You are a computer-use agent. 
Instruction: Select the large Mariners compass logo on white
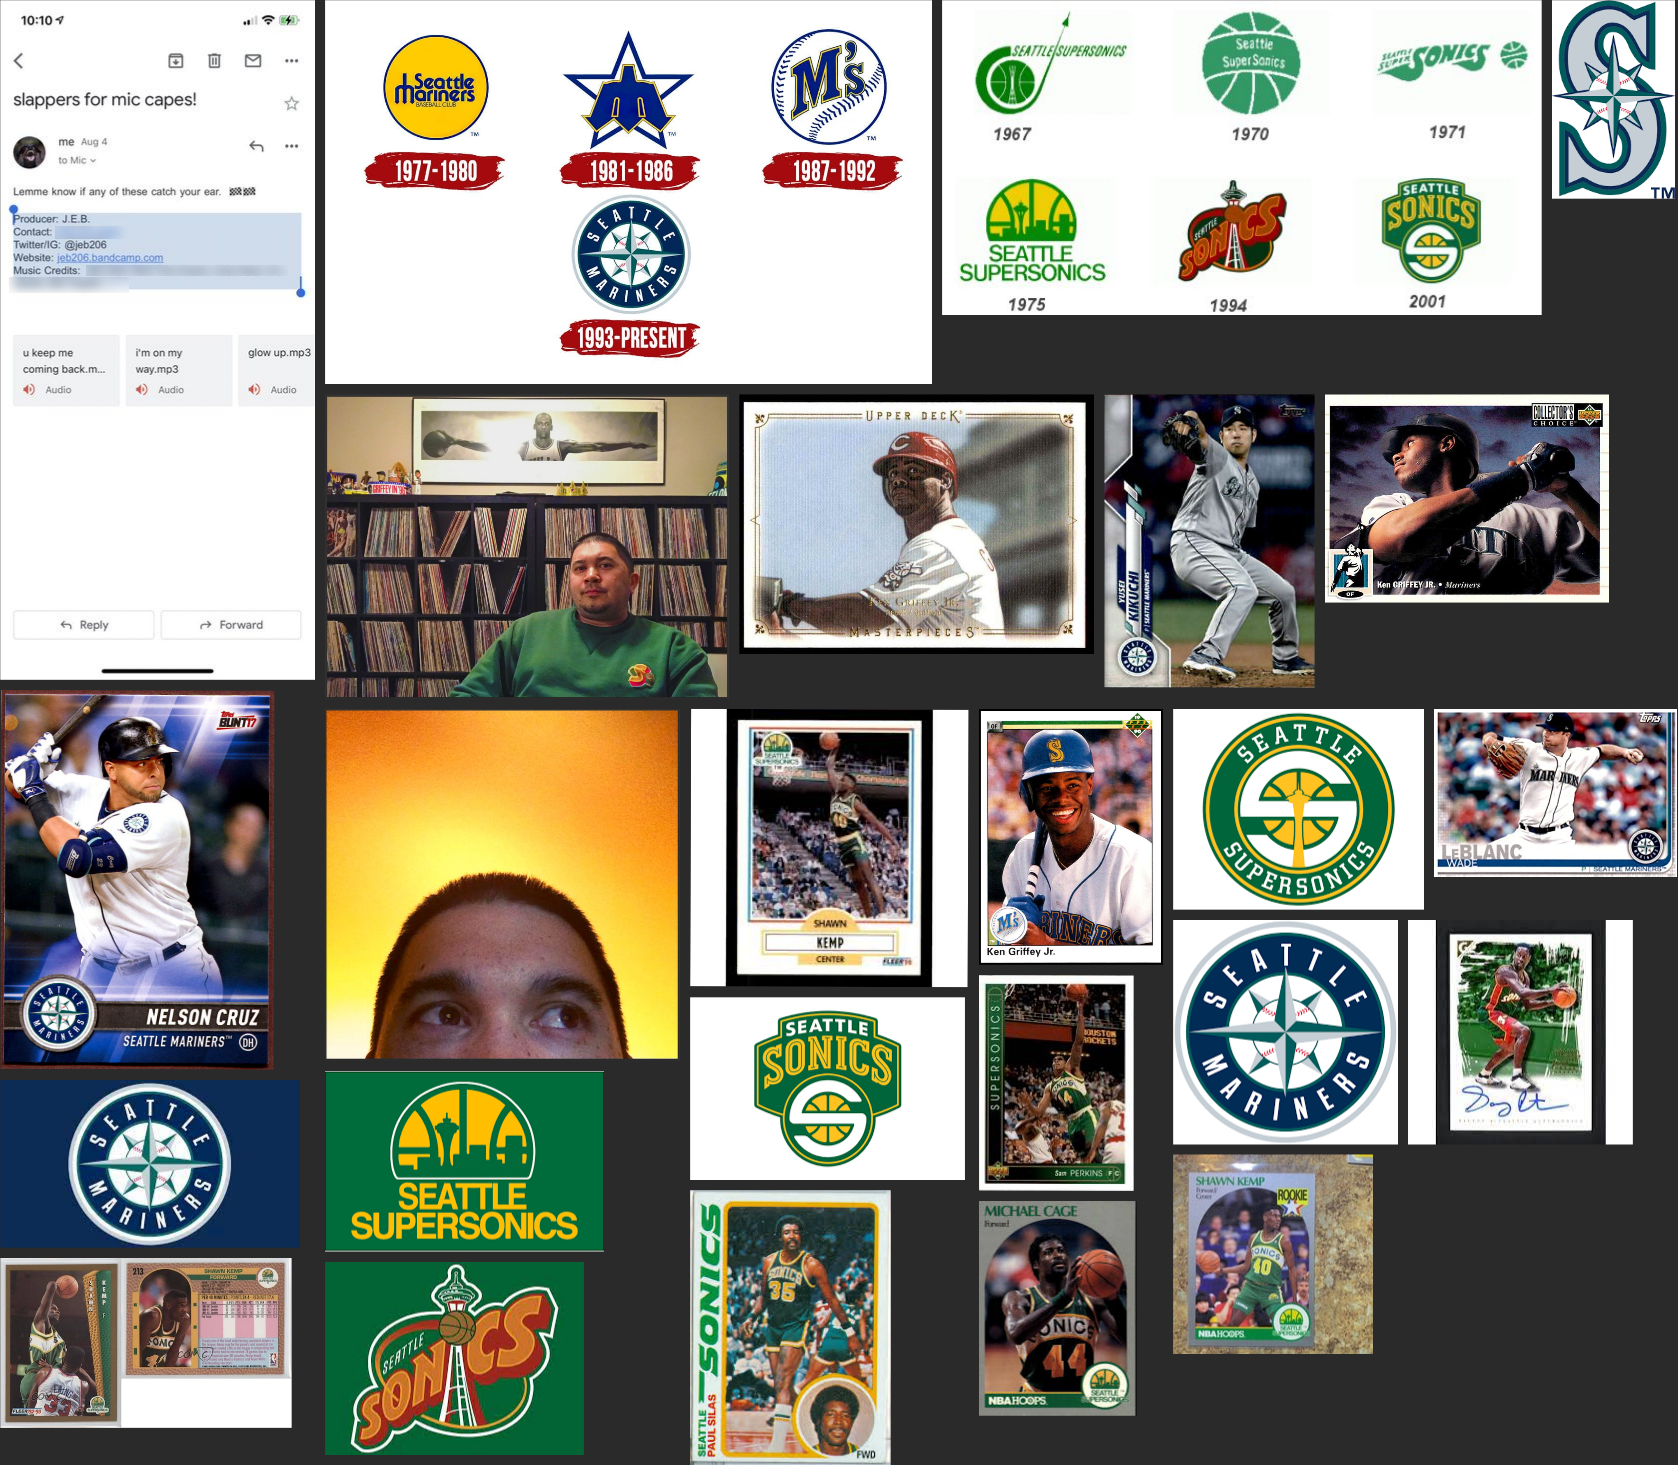(x=1285, y=1032)
